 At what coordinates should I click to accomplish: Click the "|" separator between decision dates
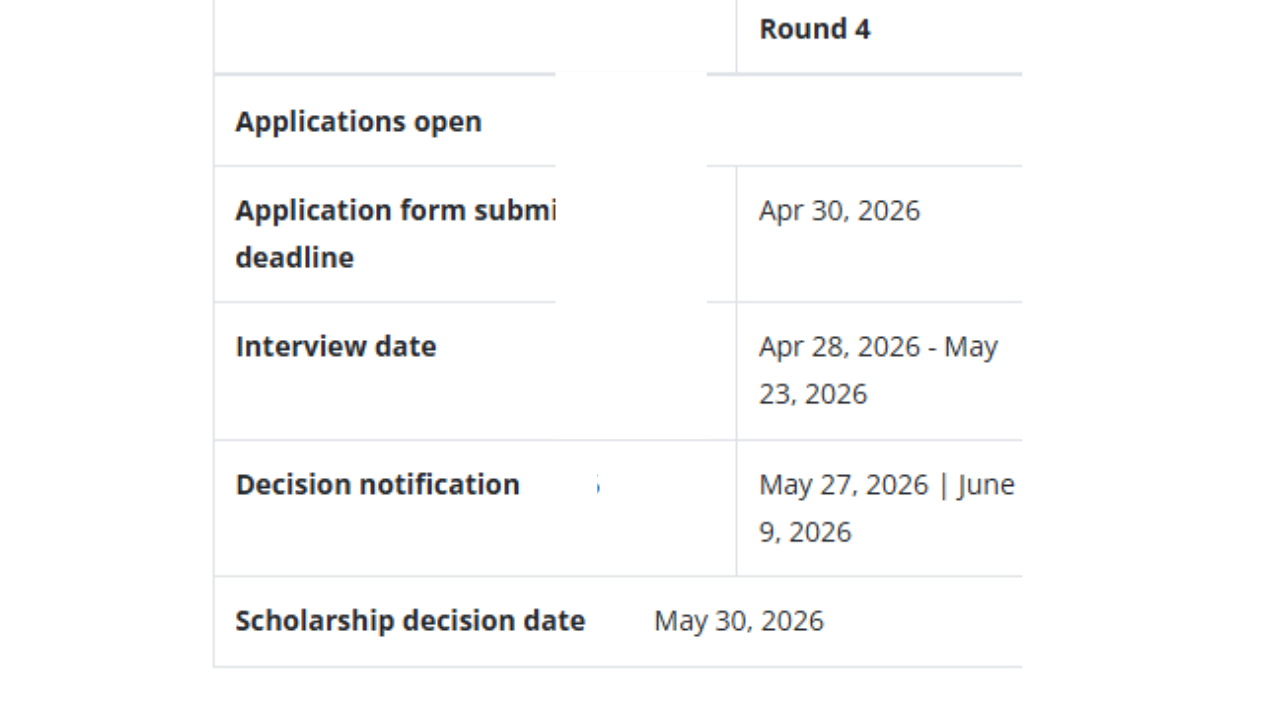coord(942,485)
